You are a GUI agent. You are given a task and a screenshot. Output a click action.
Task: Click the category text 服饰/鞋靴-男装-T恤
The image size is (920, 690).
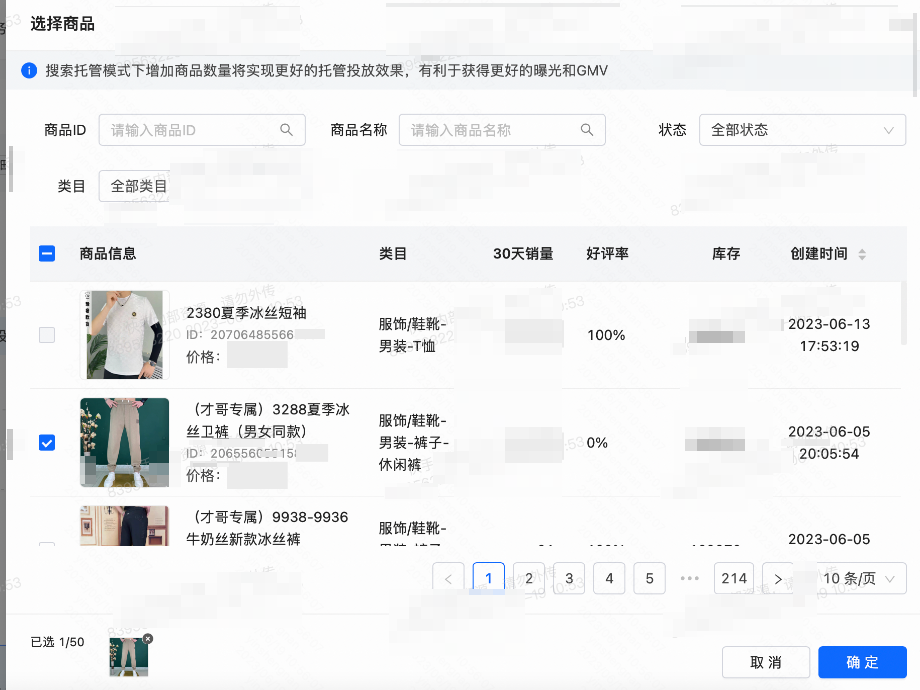pyautogui.click(x=412, y=335)
